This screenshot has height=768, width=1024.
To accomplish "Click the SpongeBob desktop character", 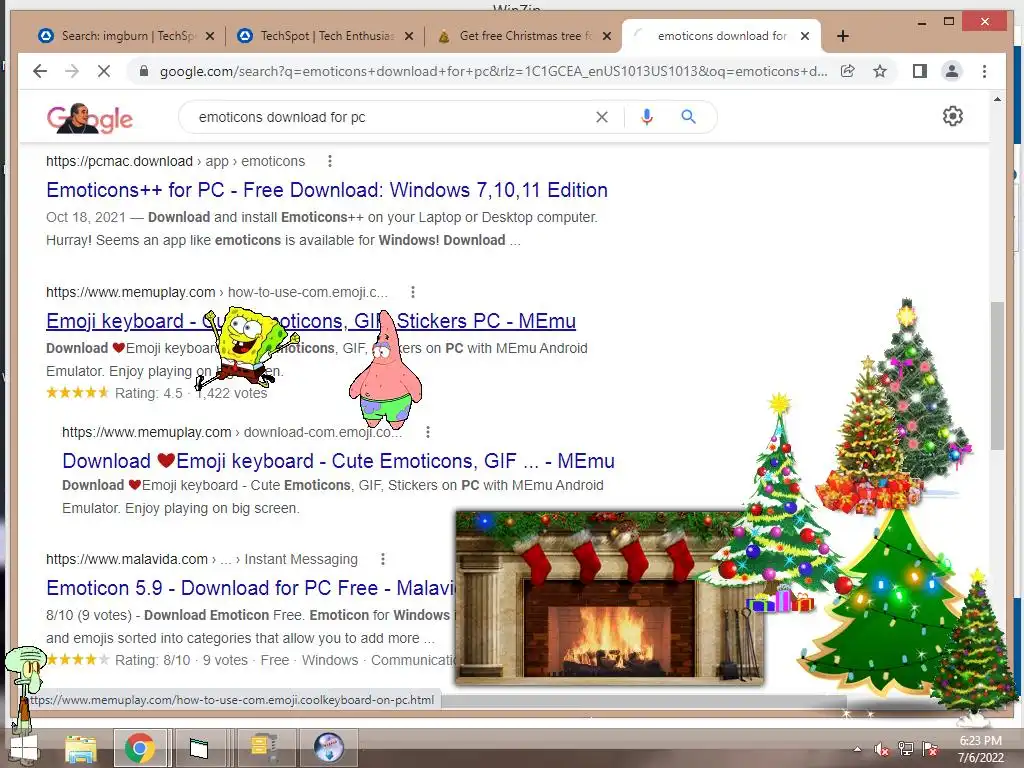I will (248, 348).
